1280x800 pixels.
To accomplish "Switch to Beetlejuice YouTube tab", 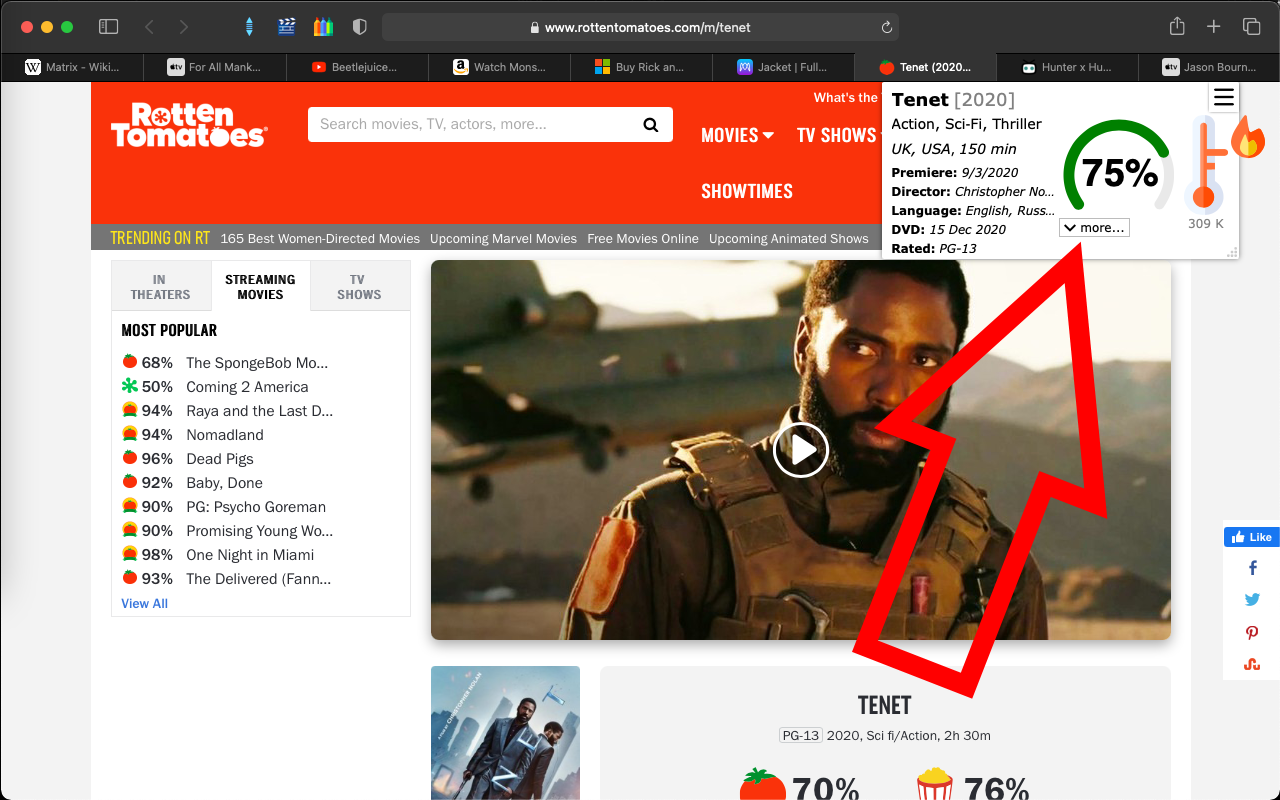I will (x=357, y=67).
